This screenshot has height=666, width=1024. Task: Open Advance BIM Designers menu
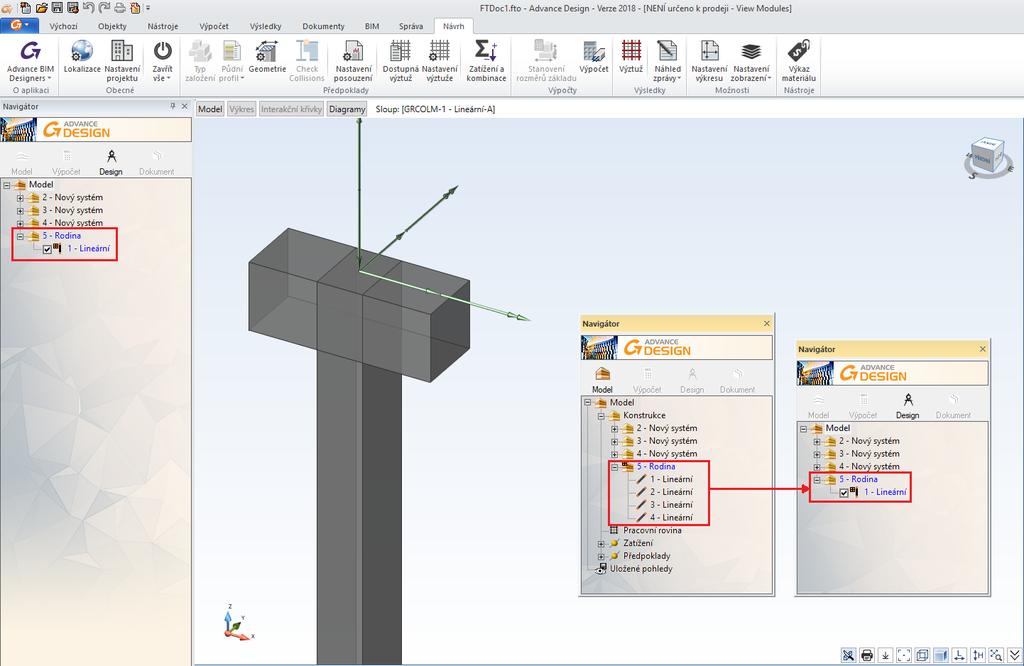(30, 61)
